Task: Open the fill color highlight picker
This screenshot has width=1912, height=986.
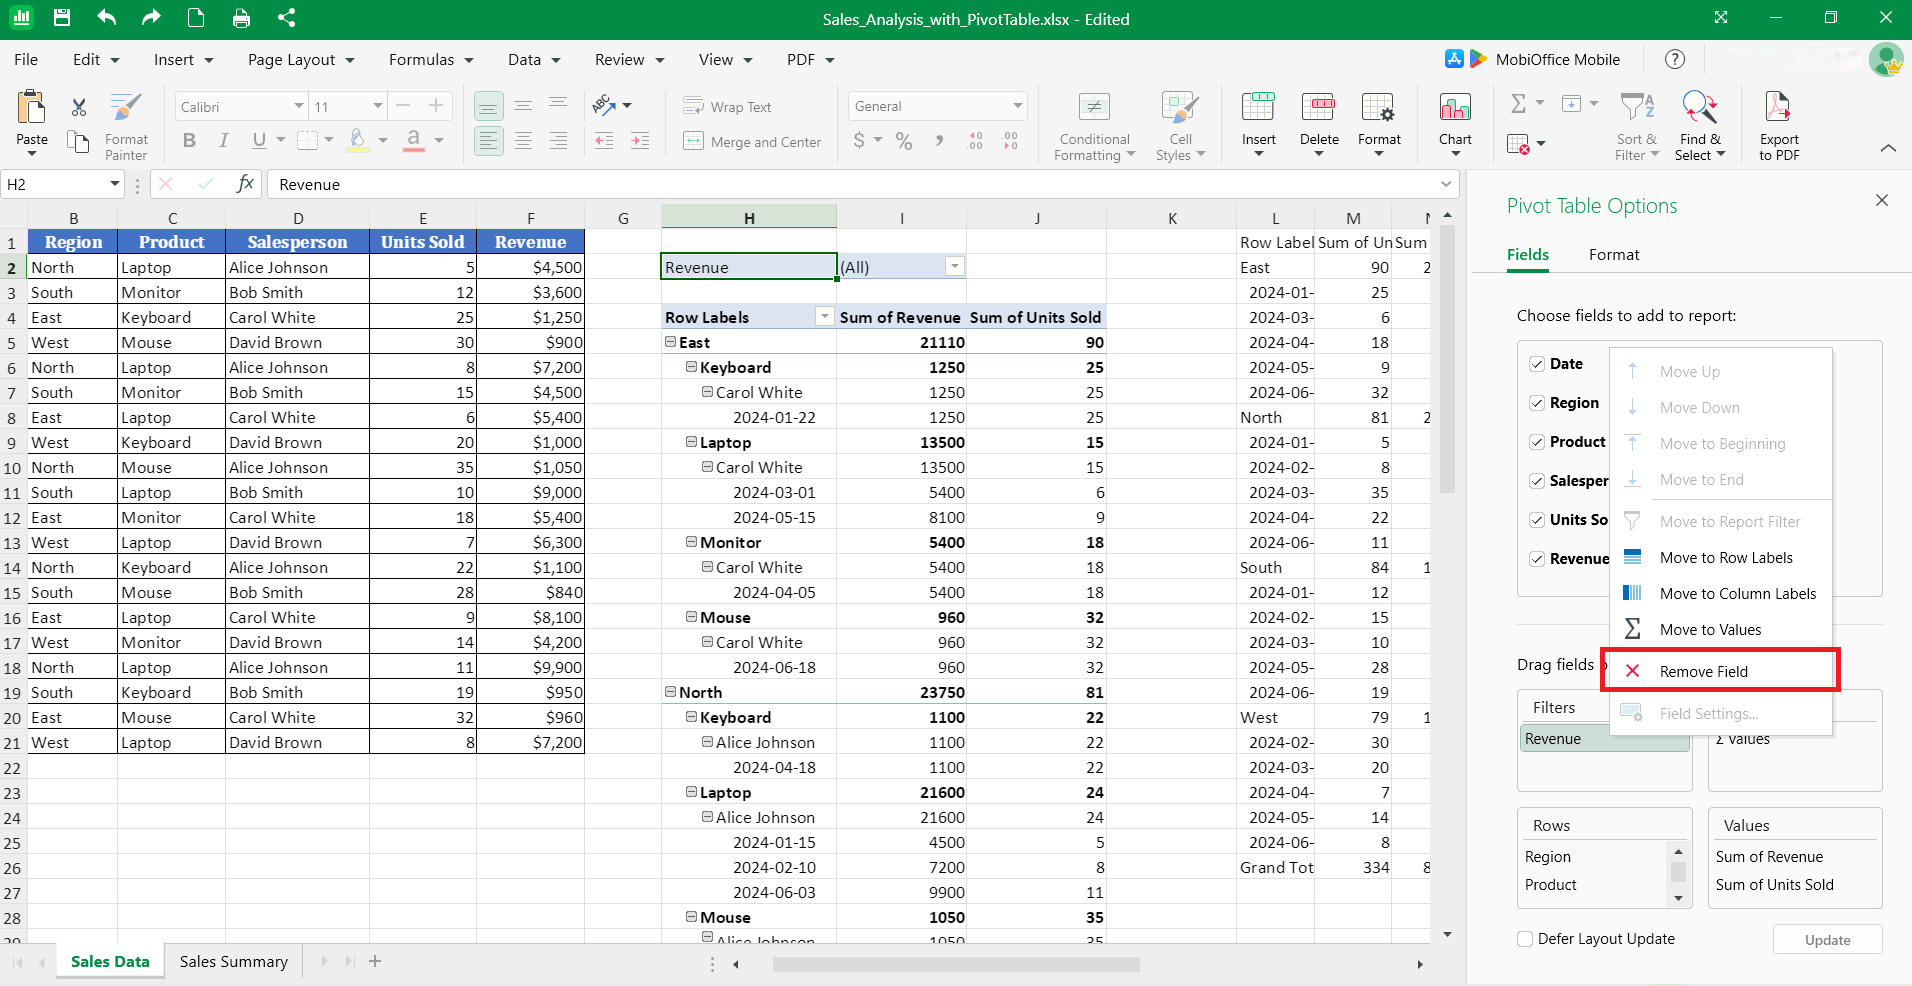Action: coord(383,141)
